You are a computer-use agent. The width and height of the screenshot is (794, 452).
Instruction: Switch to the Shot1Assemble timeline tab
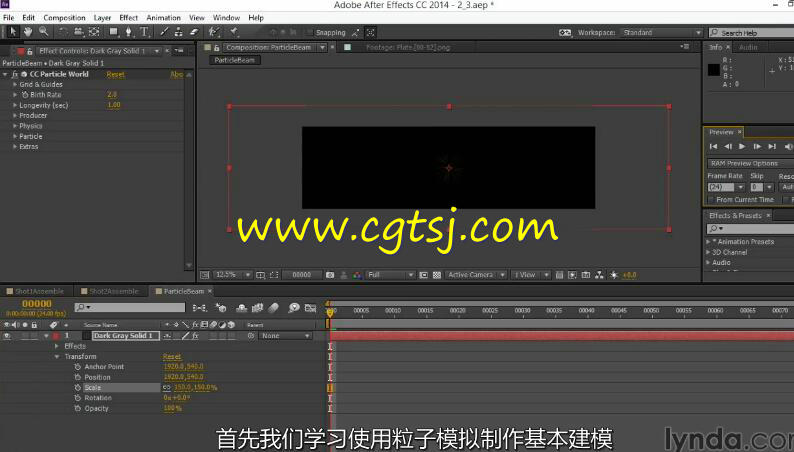pyautogui.click(x=39, y=292)
